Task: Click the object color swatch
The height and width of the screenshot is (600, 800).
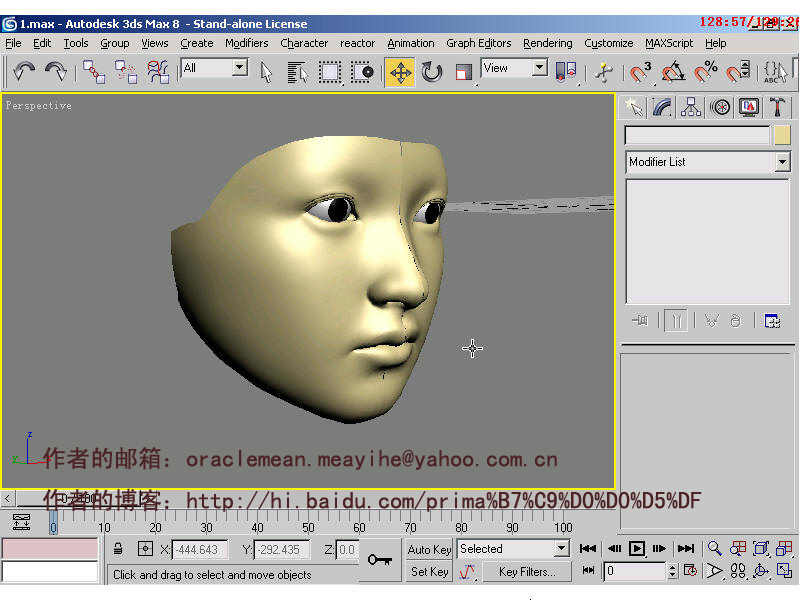Action: coord(782,136)
